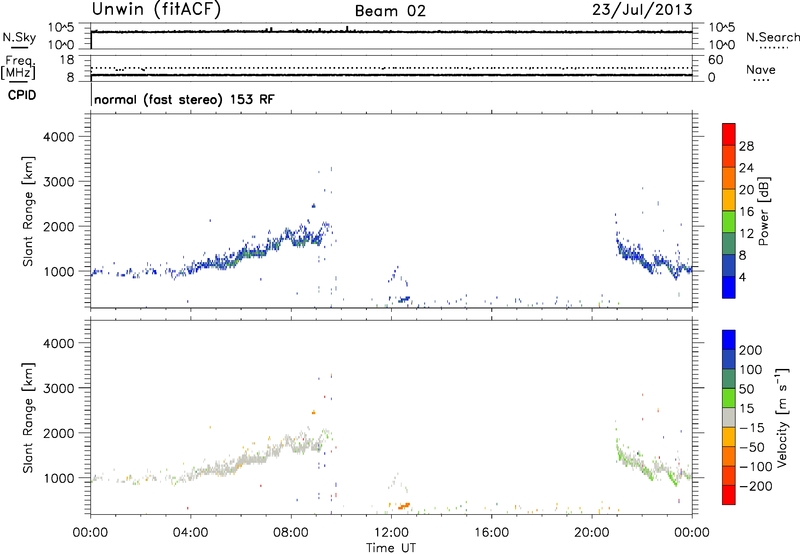The width and height of the screenshot is (800, 554).
Task: Click the 'CPID' label
Action: click(22, 95)
